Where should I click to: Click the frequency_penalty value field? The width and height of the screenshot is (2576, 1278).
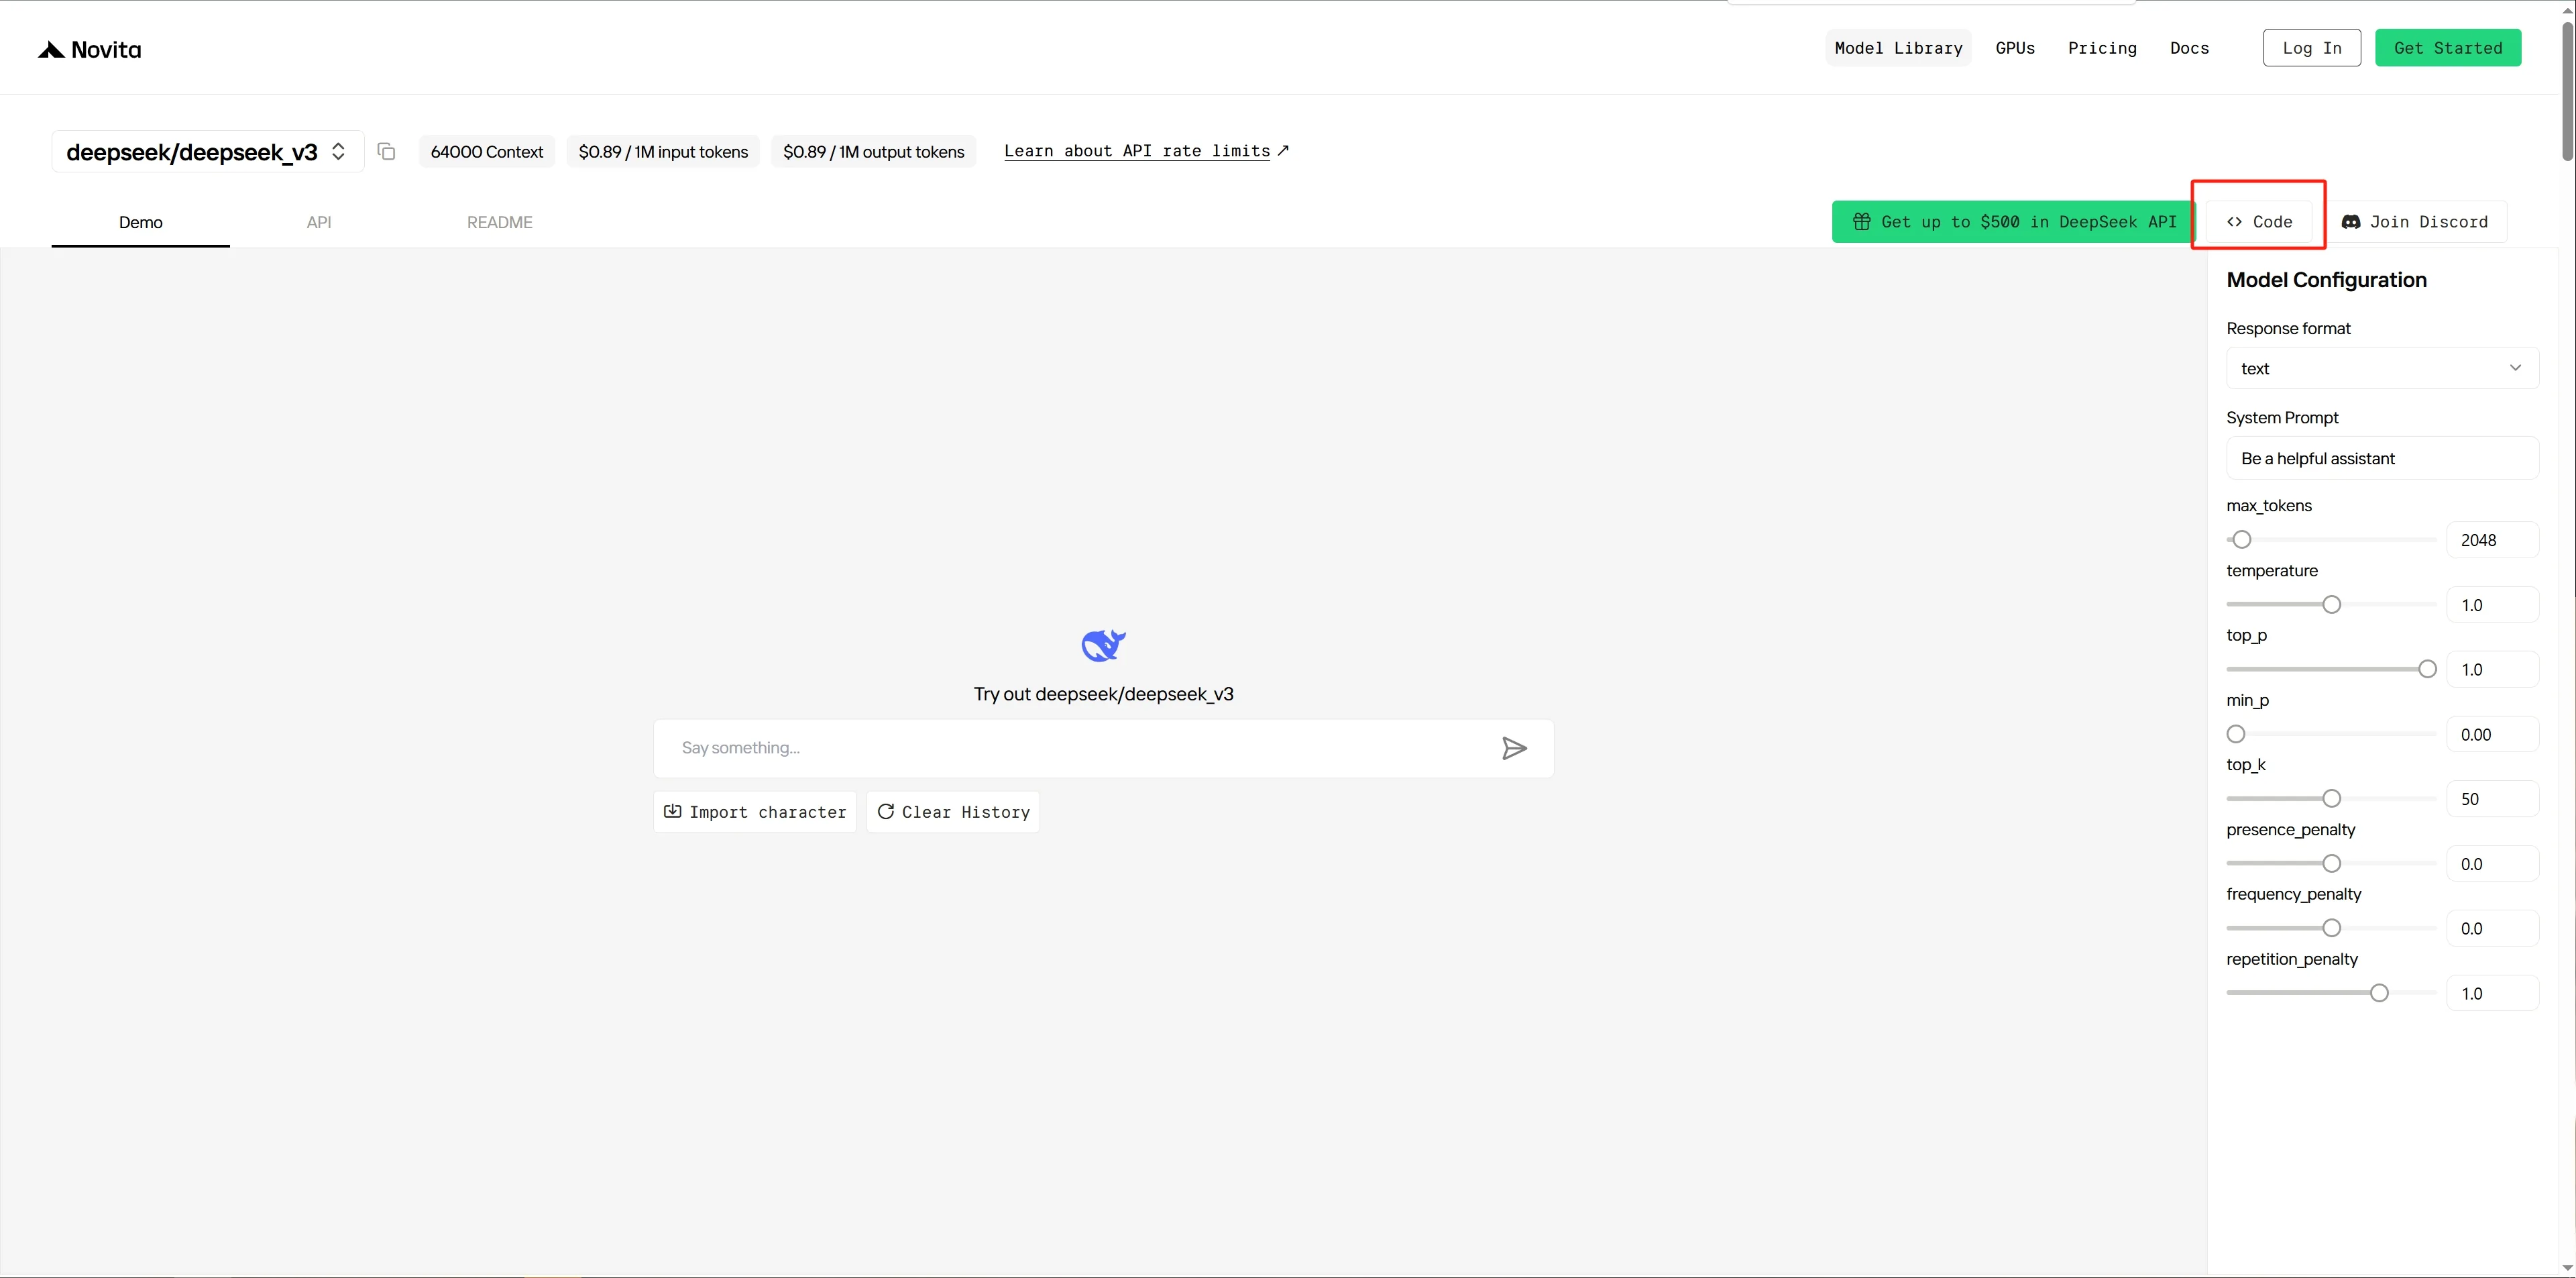point(2492,928)
